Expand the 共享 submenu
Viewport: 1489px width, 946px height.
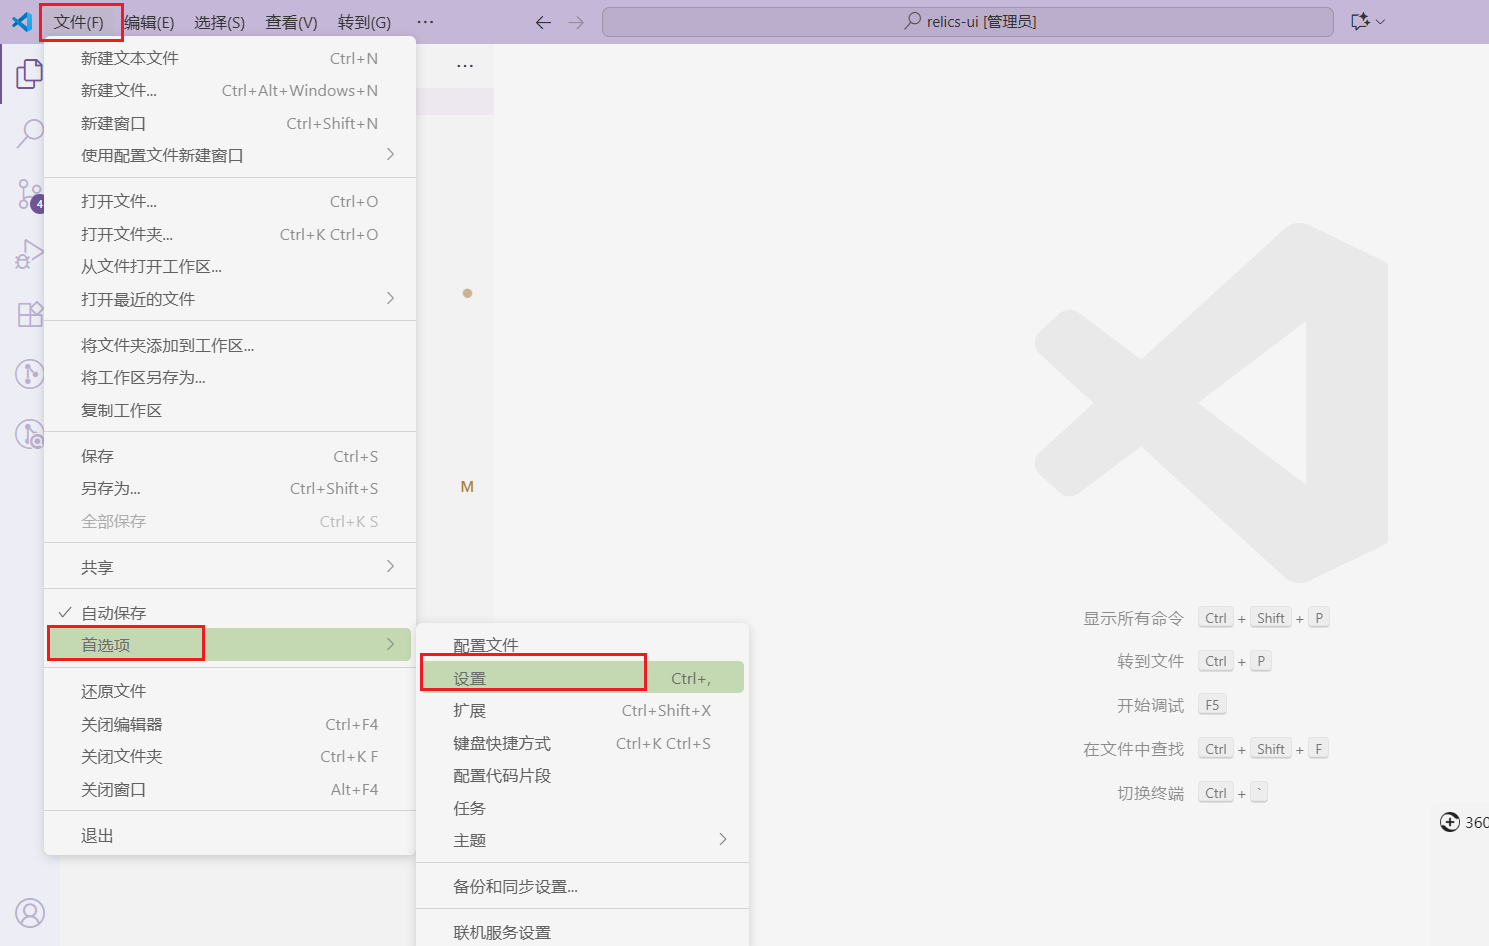point(230,567)
